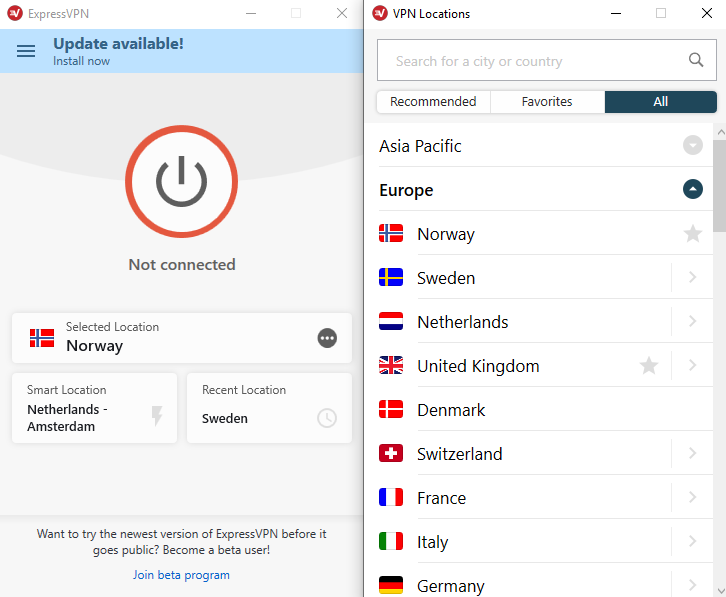Favorite Norway with the star icon
The width and height of the screenshot is (726, 597).
tap(693, 233)
